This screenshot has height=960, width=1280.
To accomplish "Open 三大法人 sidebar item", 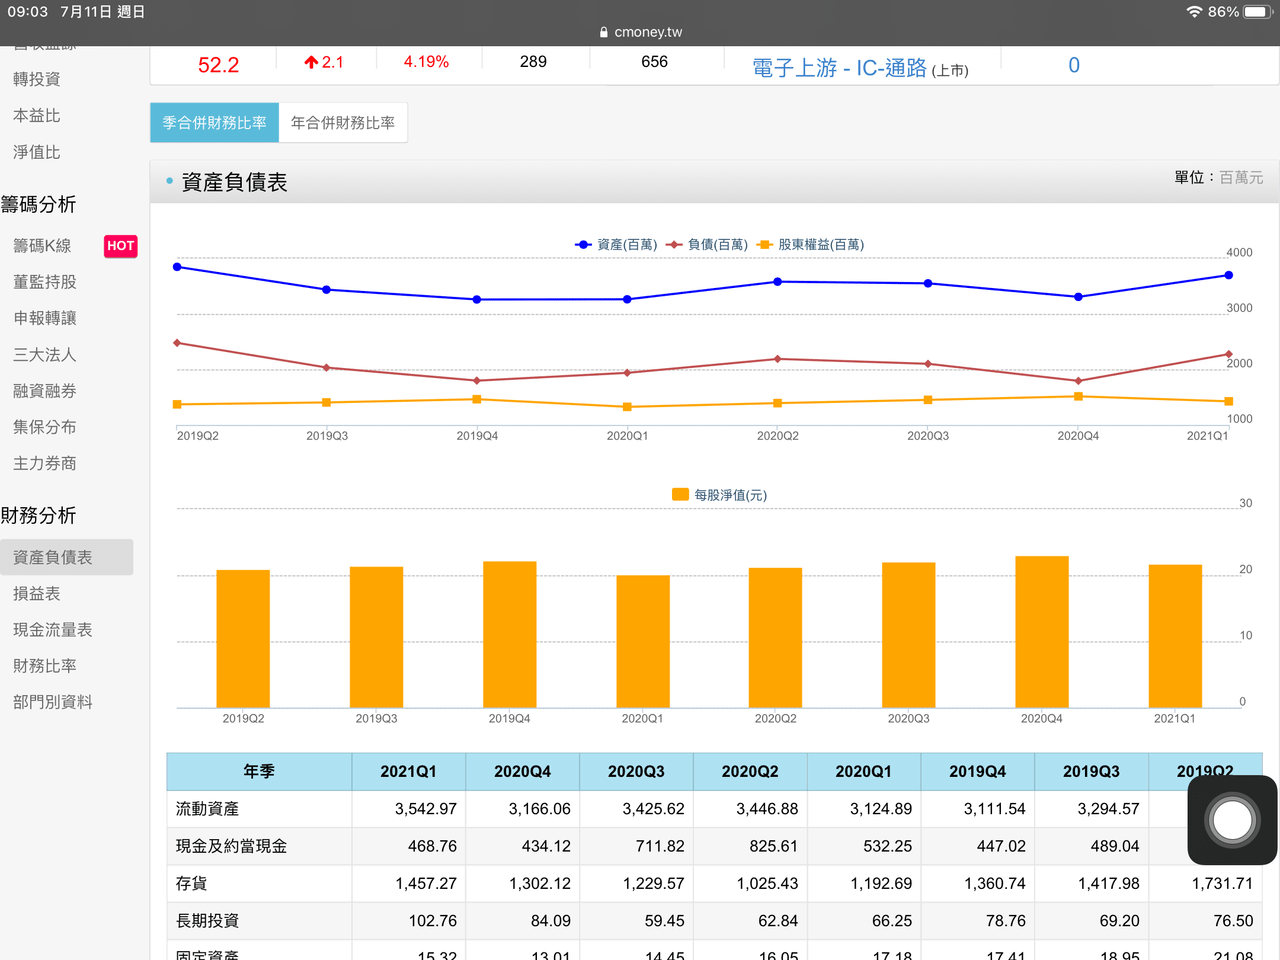I will [x=45, y=355].
